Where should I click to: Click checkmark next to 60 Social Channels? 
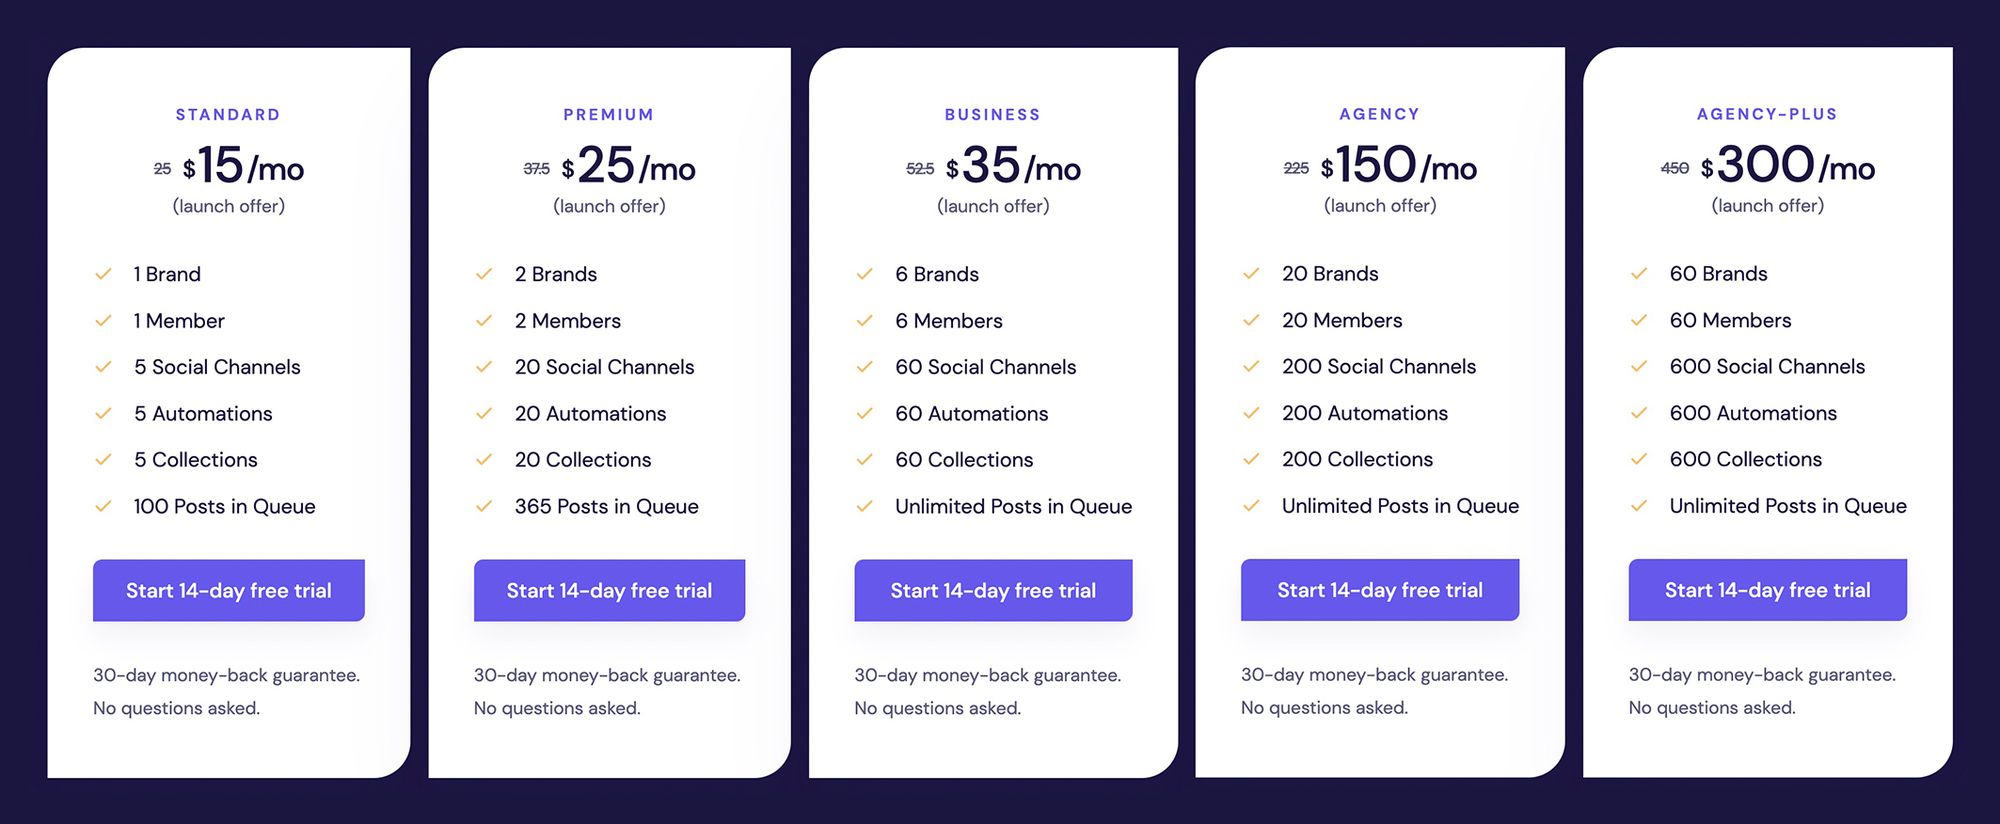click(x=865, y=367)
